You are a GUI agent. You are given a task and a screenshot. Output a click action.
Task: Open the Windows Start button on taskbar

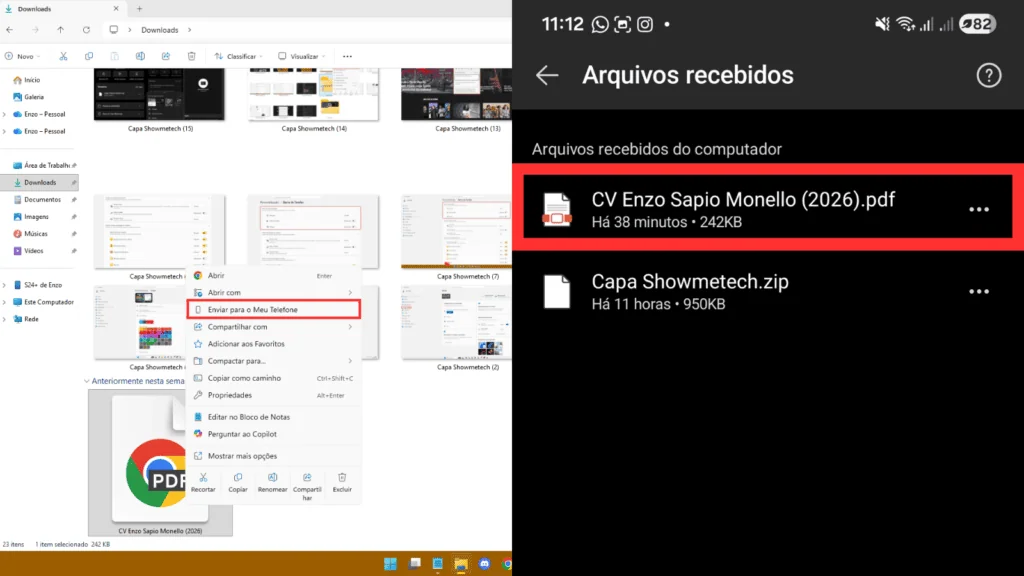pos(391,564)
